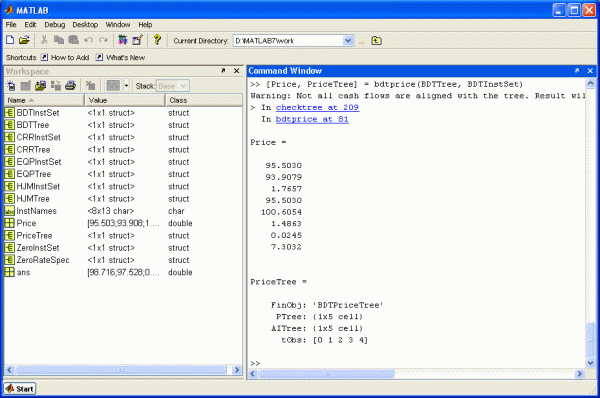The width and height of the screenshot is (600, 398).
Task: Click the New variable icon in Workspace
Action: coord(11,86)
